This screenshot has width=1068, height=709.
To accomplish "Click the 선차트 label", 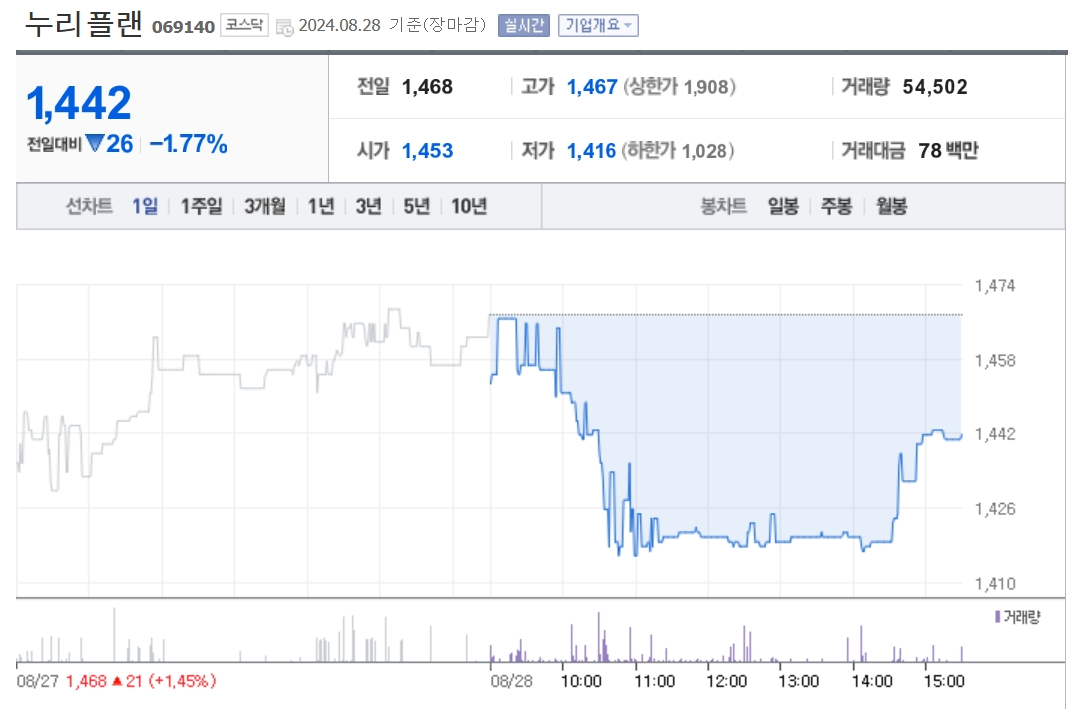I will pyautogui.click(x=89, y=206).
